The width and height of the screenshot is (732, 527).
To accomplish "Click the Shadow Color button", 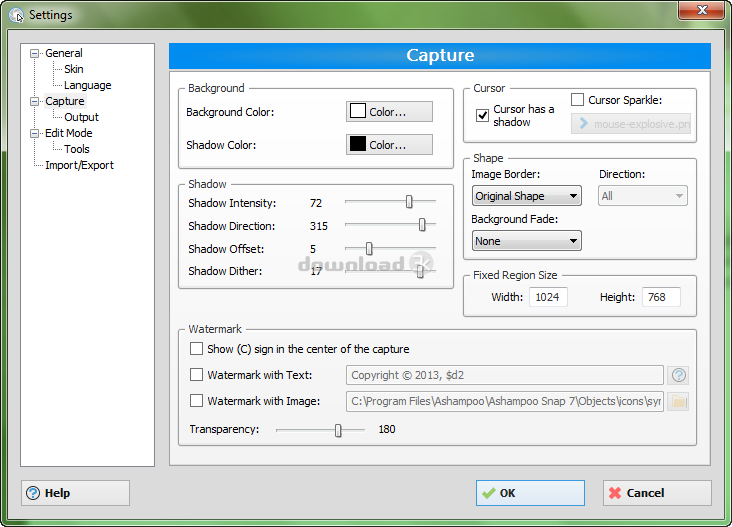I will pos(389,145).
